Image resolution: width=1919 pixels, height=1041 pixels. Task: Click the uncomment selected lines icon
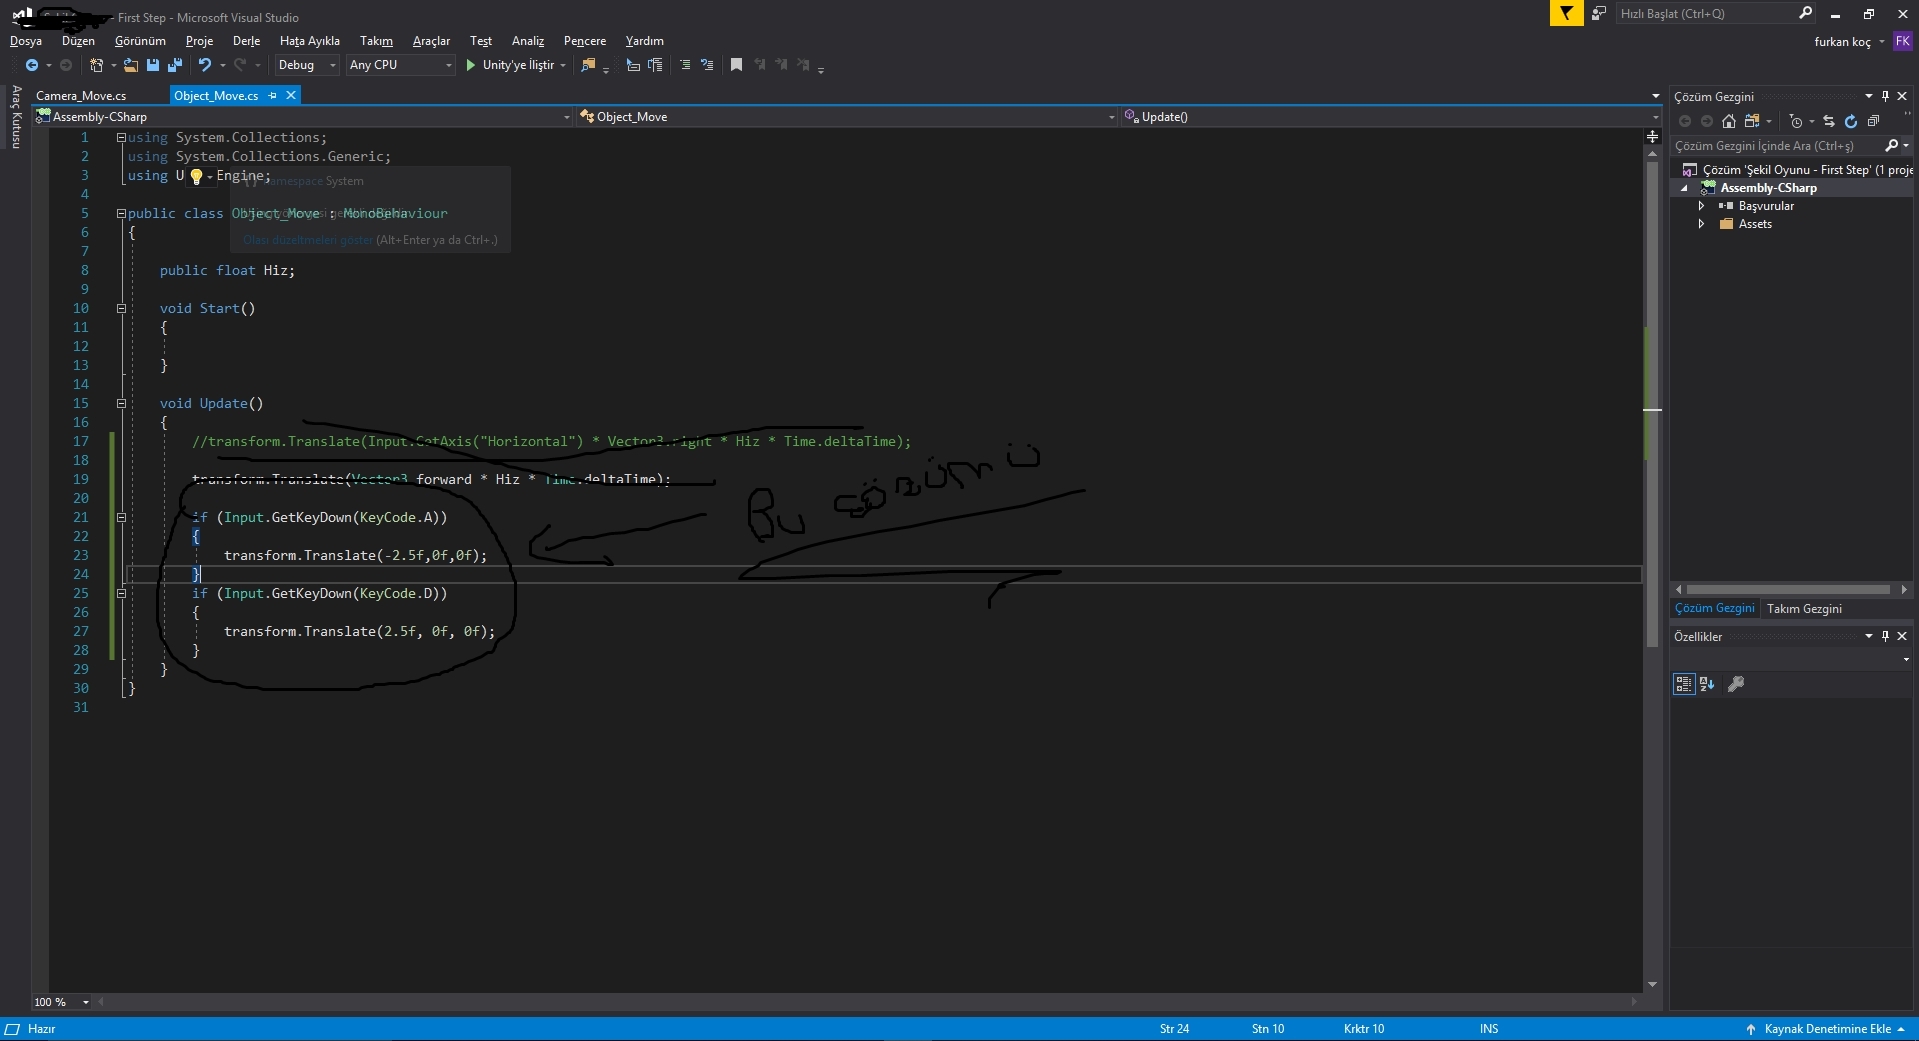[x=707, y=65]
